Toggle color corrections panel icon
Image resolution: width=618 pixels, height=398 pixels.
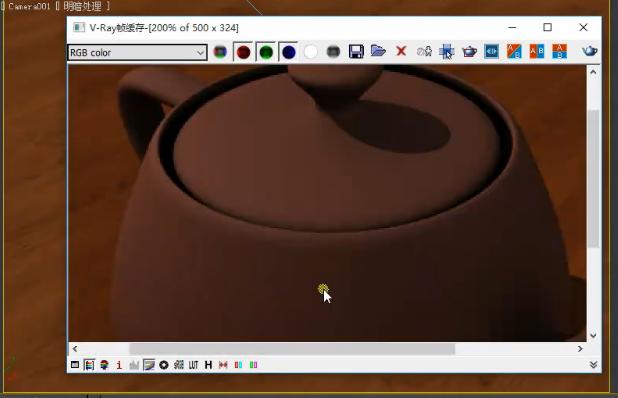coord(89,365)
